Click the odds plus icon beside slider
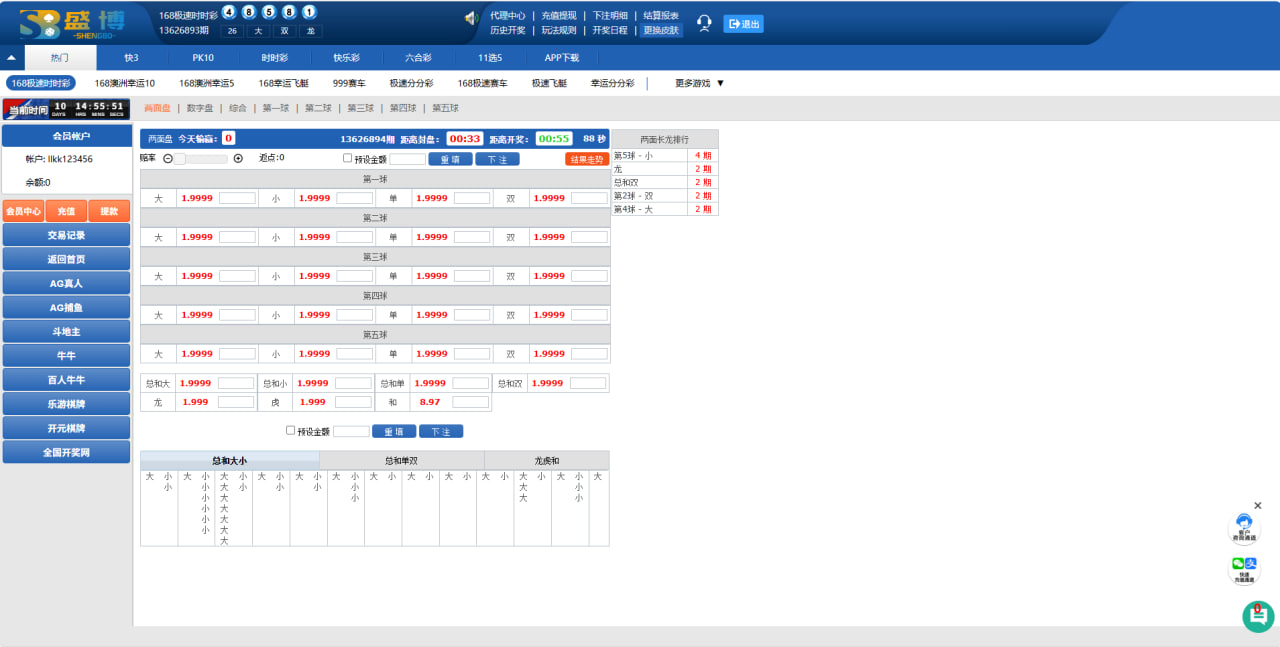The width and height of the screenshot is (1280, 647). (x=238, y=158)
